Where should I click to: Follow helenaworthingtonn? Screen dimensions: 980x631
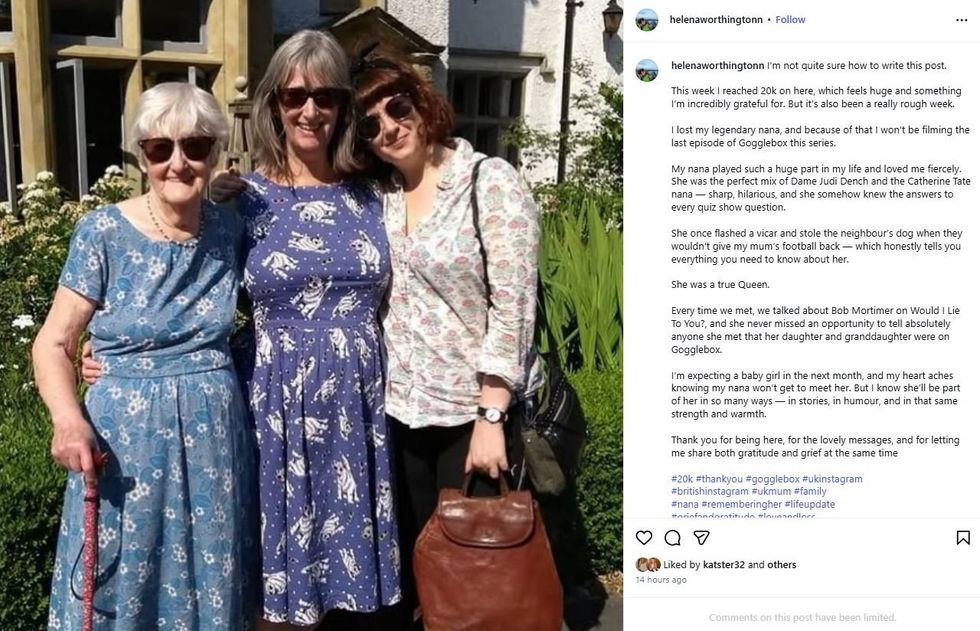pos(790,20)
